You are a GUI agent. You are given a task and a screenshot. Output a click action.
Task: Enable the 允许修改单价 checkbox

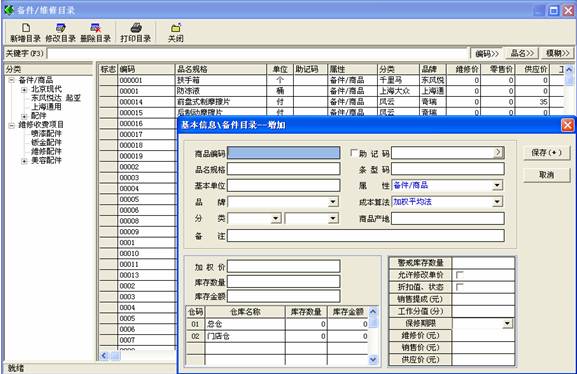[459, 275]
